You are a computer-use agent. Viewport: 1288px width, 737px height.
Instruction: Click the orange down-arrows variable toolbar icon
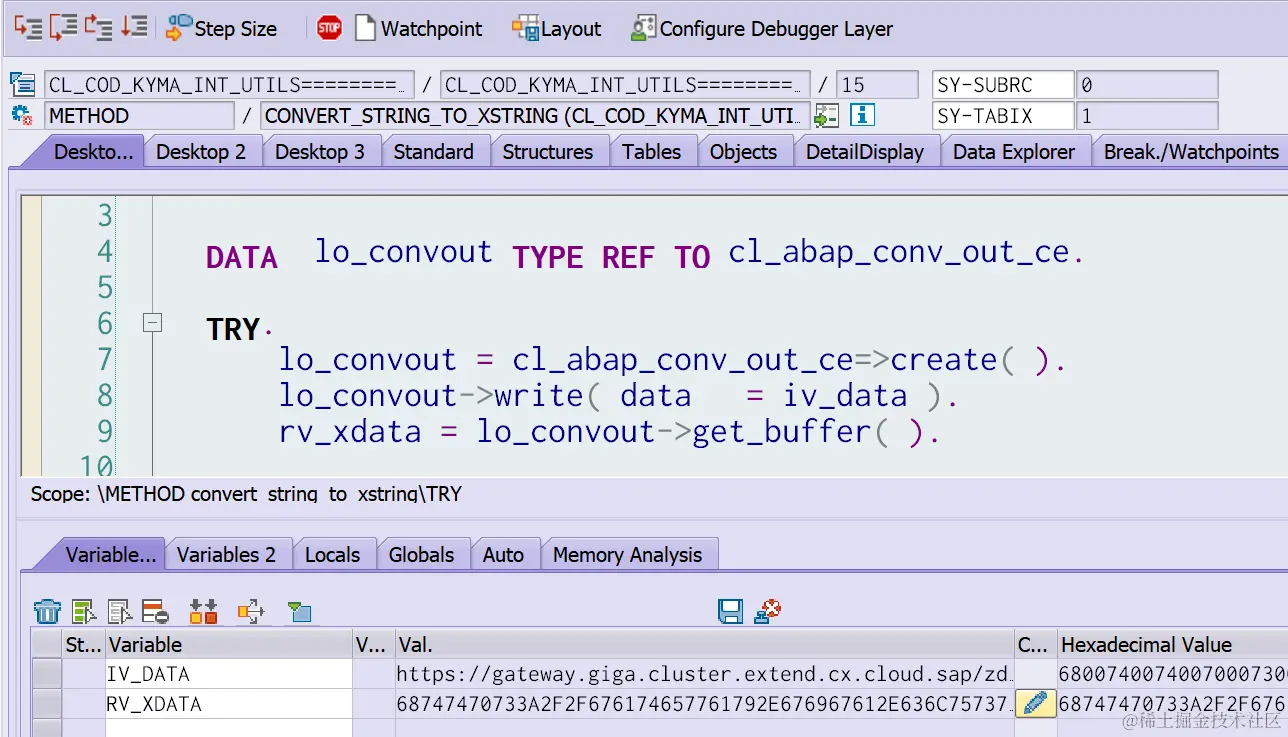(203, 611)
